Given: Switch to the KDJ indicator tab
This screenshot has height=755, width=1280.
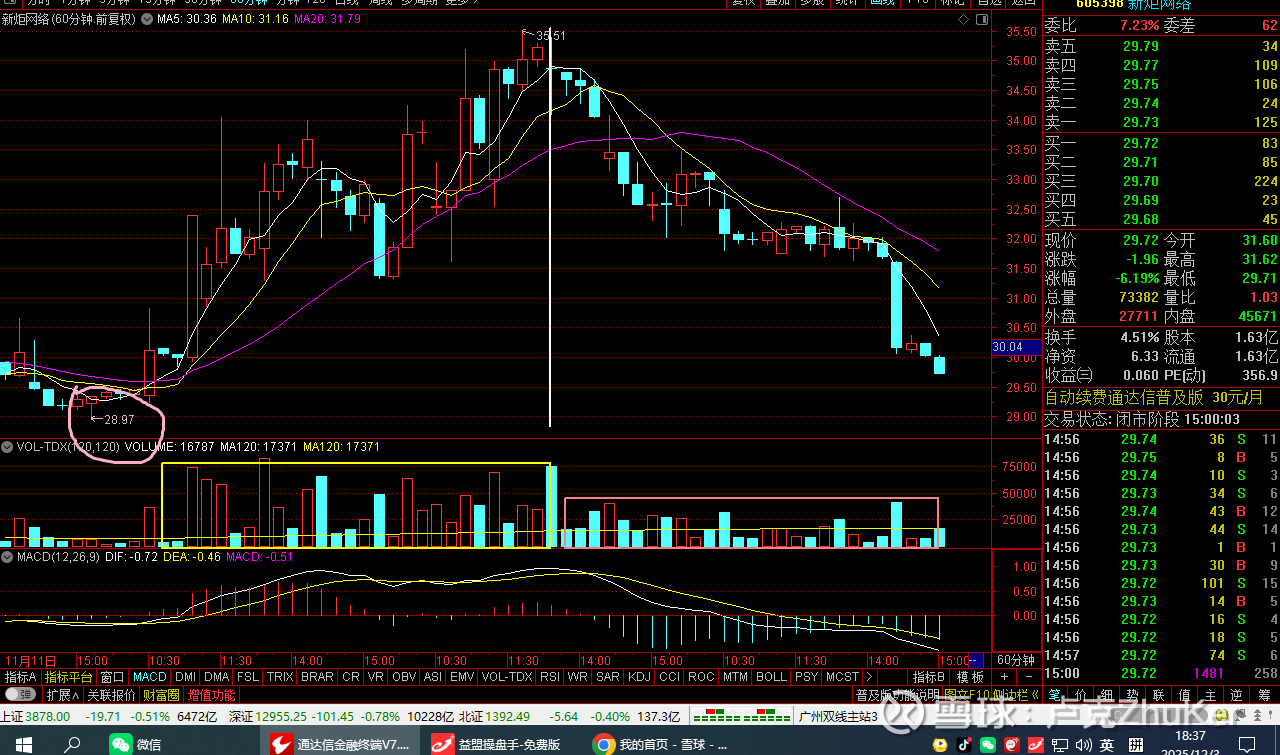Looking at the screenshot, I should pos(638,677).
